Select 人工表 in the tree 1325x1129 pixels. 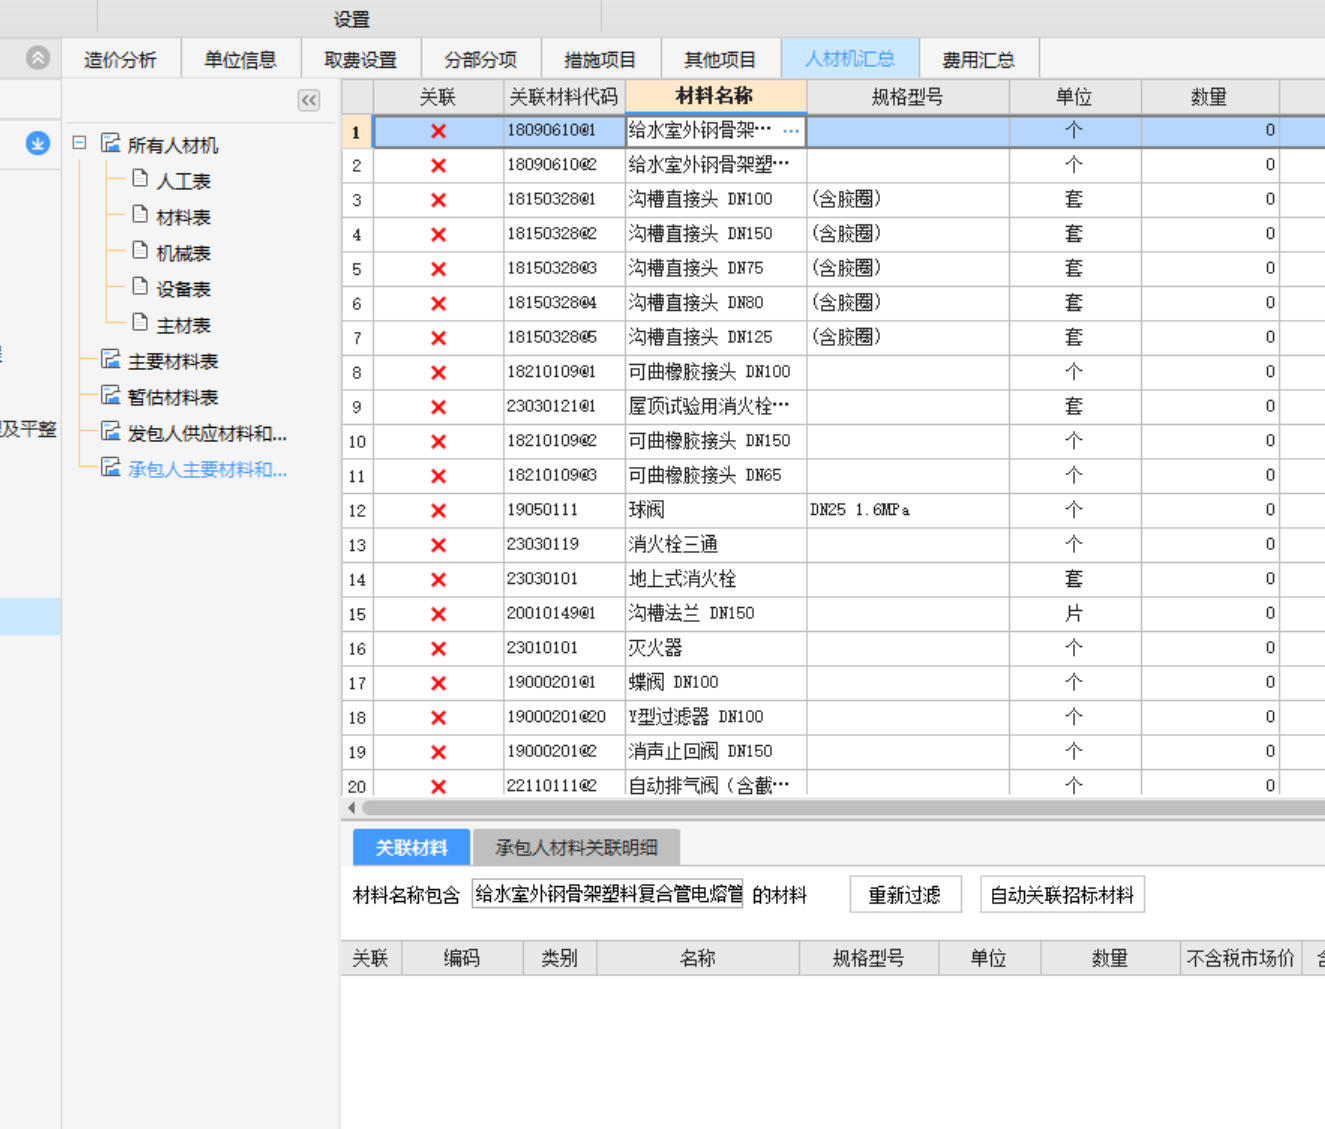(x=184, y=181)
